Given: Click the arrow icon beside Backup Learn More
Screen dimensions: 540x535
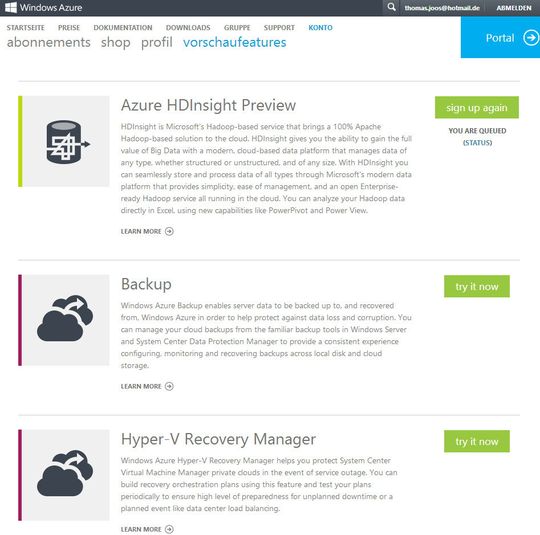Looking at the screenshot, I should [x=169, y=387].
